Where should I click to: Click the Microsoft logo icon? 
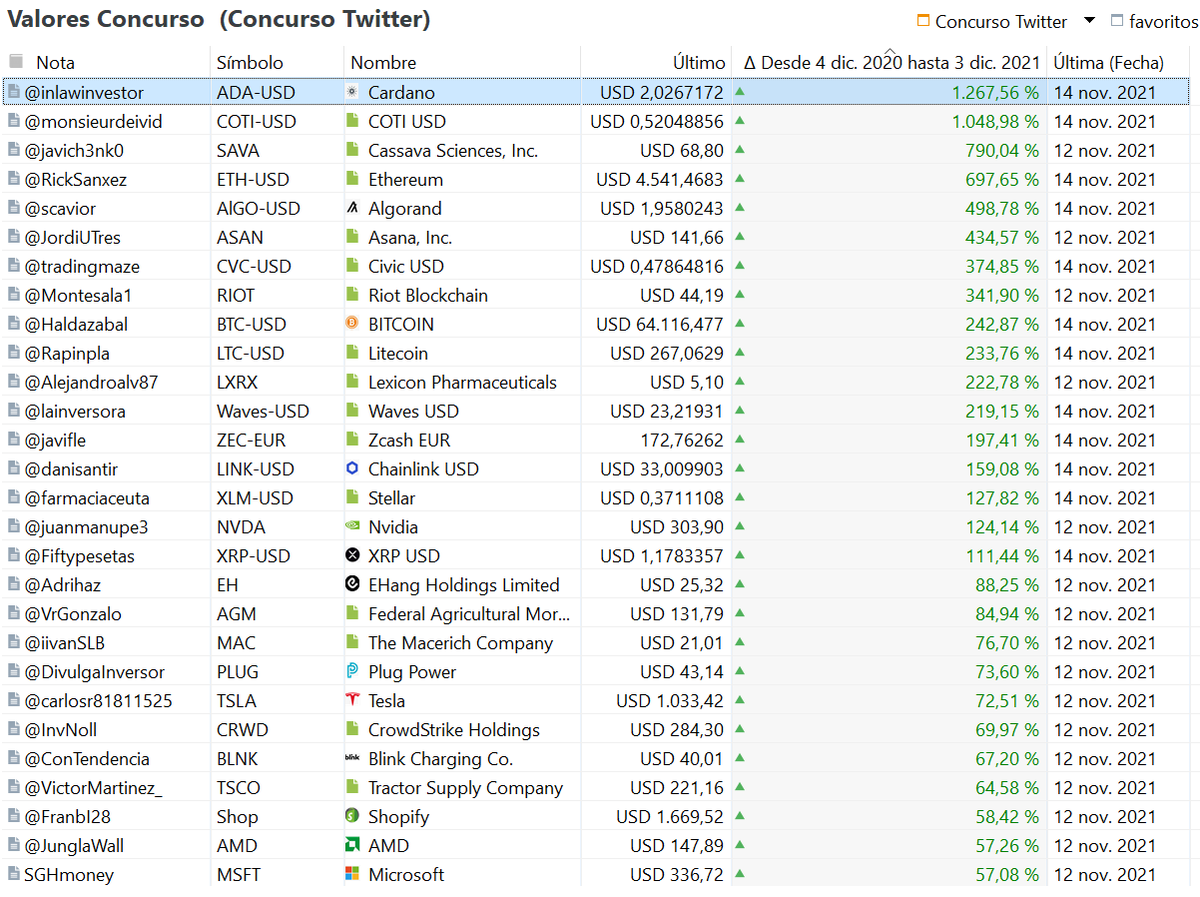pyautogui.click(x=352, y=875)
